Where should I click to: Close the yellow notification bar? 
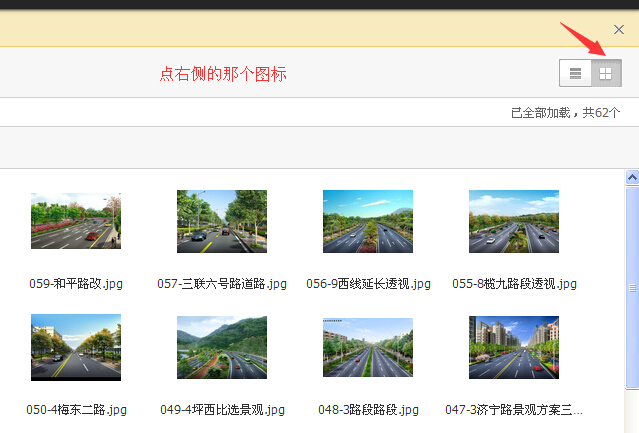tap(619, 29)
